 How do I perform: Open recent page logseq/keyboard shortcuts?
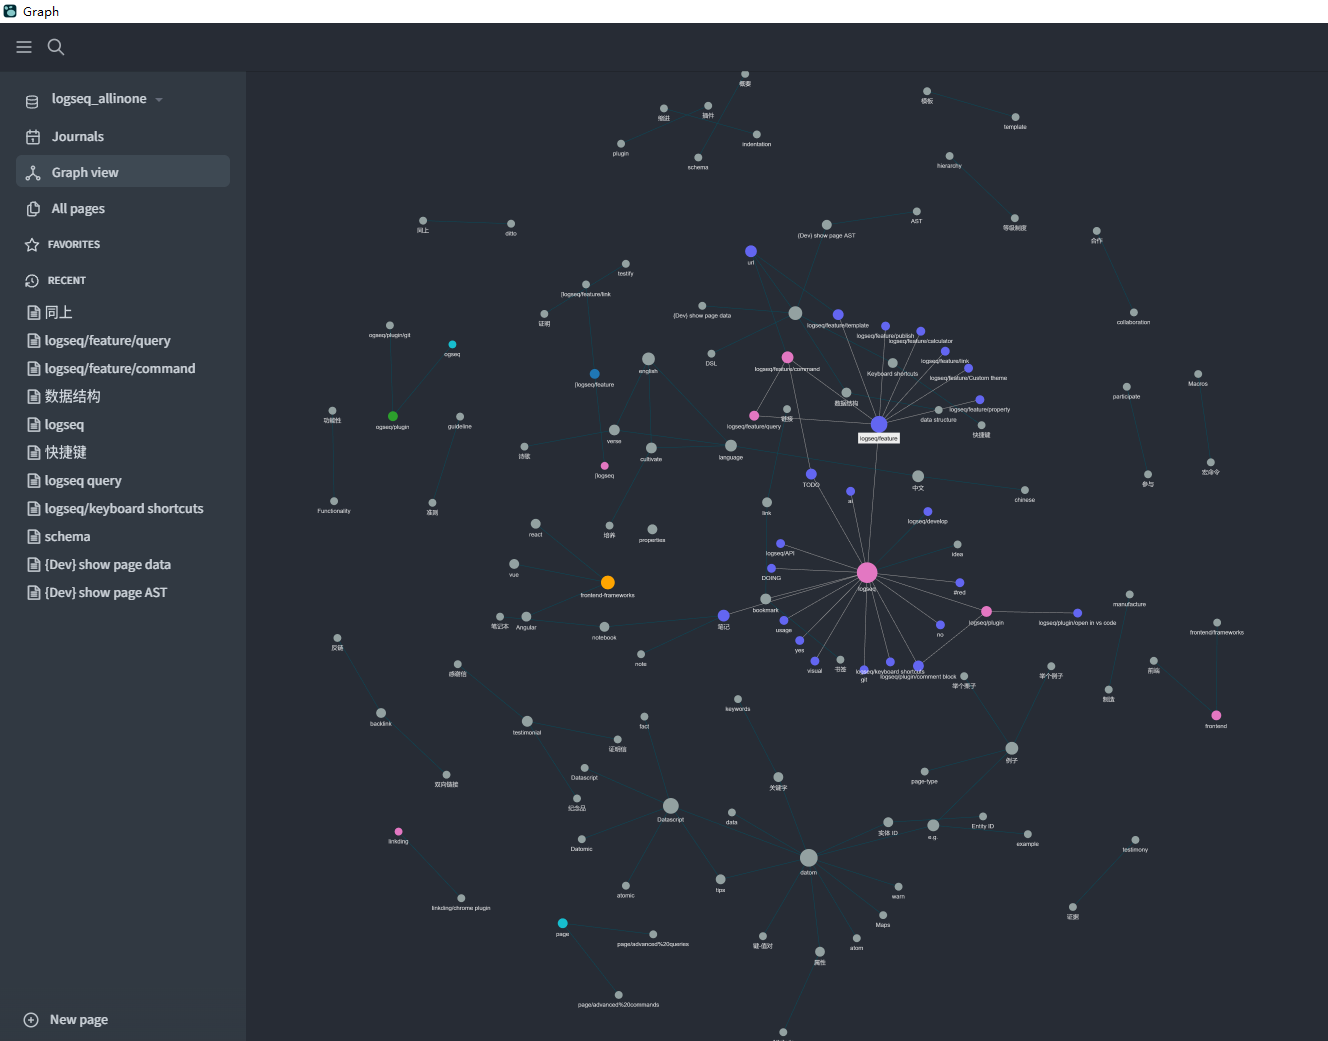click(x=124, y=508)
